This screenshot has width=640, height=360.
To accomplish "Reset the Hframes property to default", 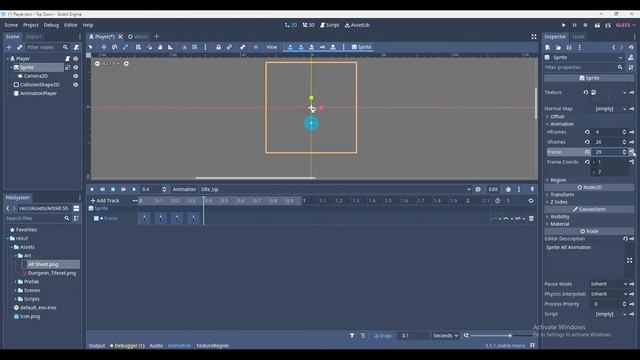I will tap(587, 132).
